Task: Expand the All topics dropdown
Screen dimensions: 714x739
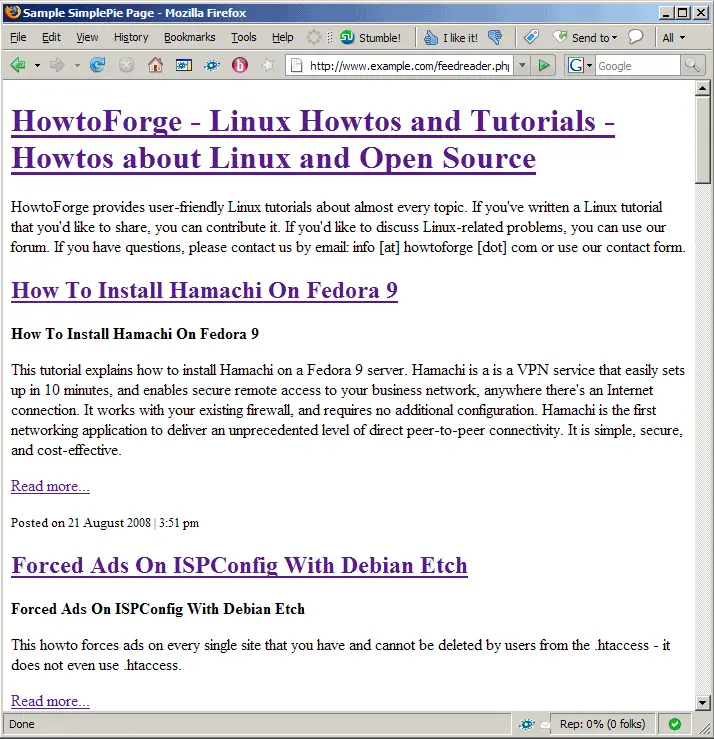Action: click(673, 38)
